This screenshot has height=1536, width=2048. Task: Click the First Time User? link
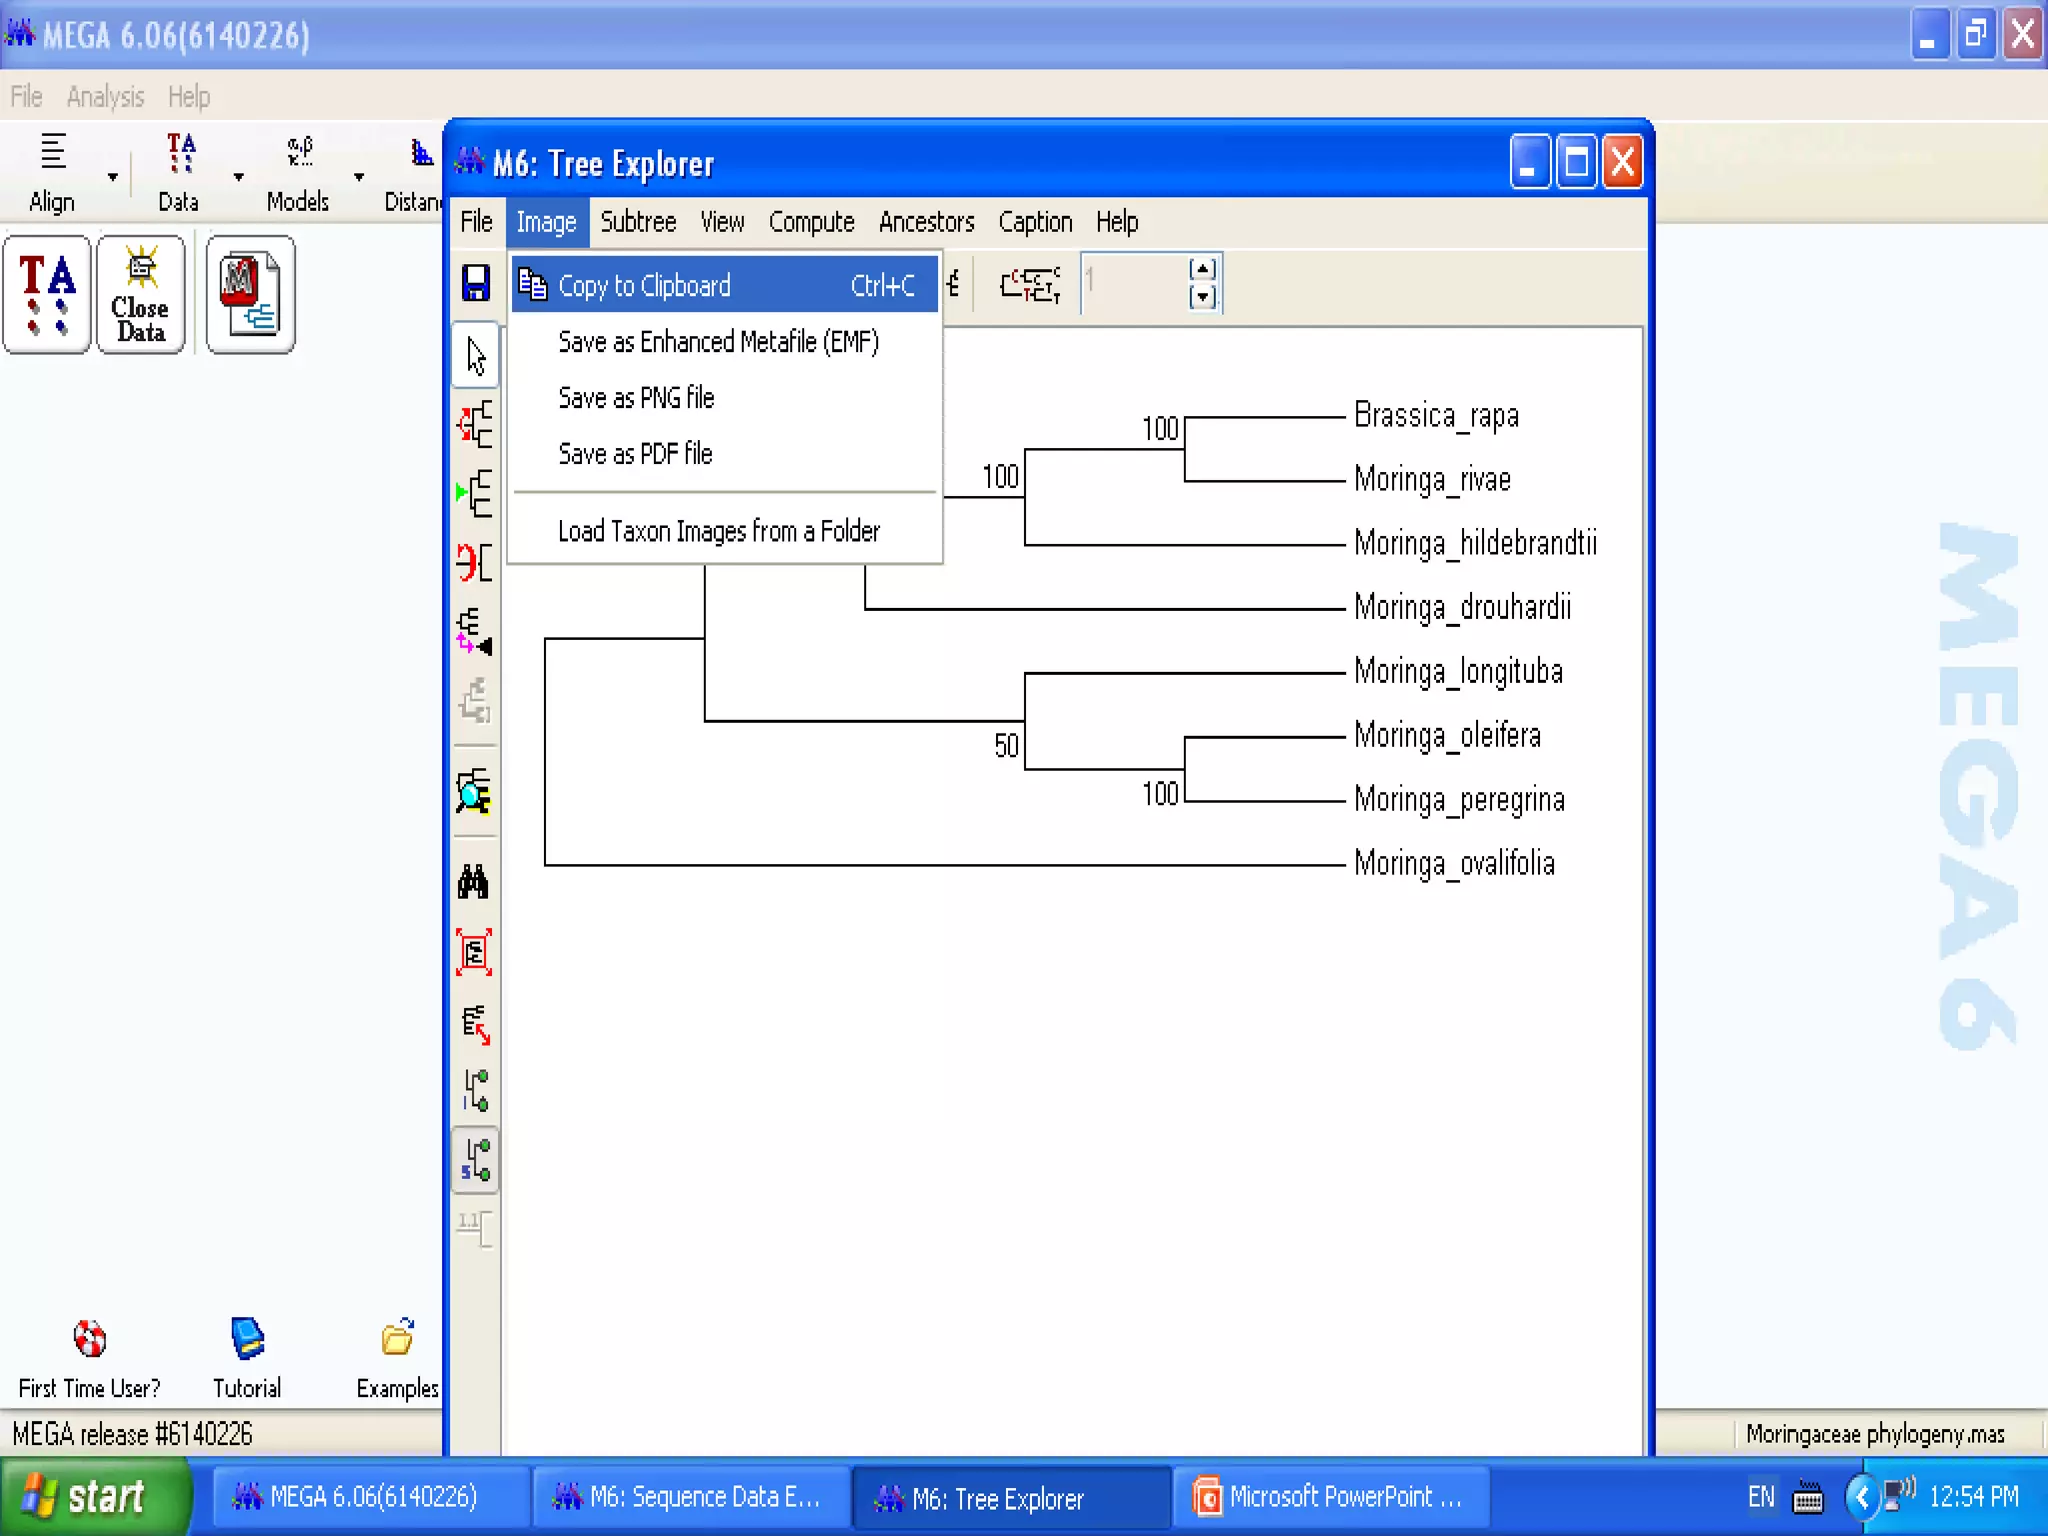[89, 1360]
